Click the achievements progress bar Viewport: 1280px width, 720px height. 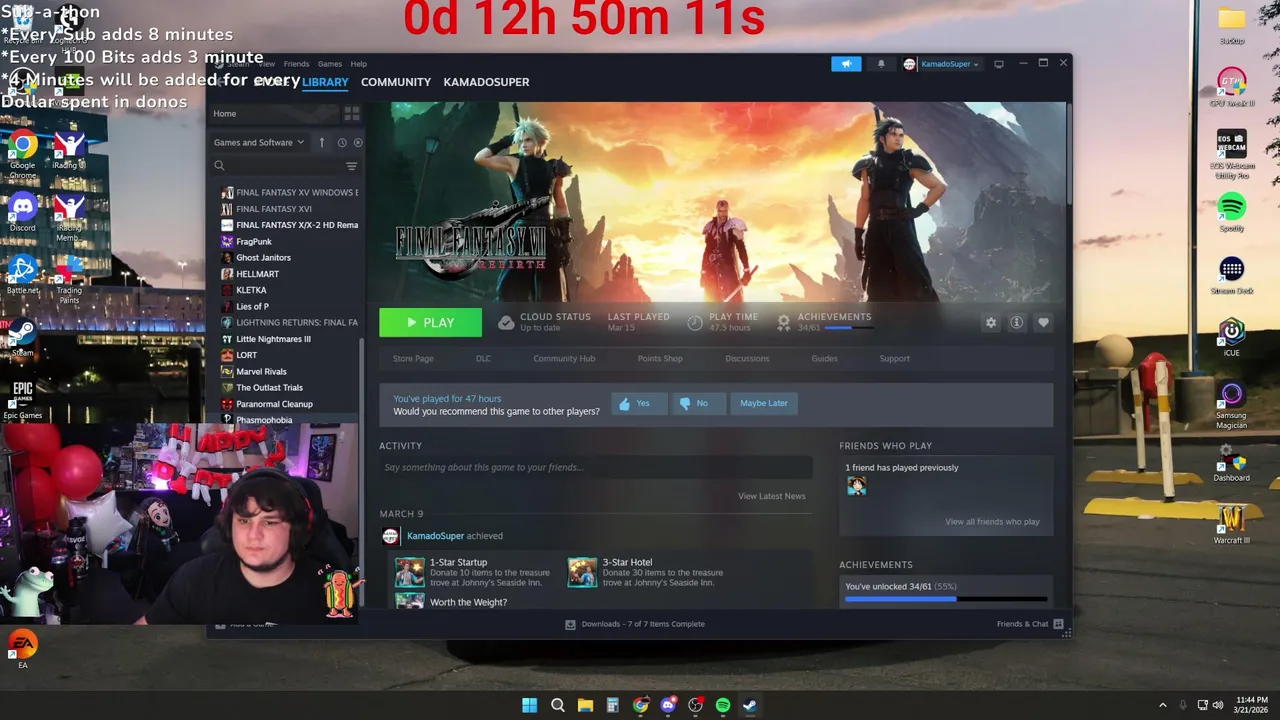(946, 599)
